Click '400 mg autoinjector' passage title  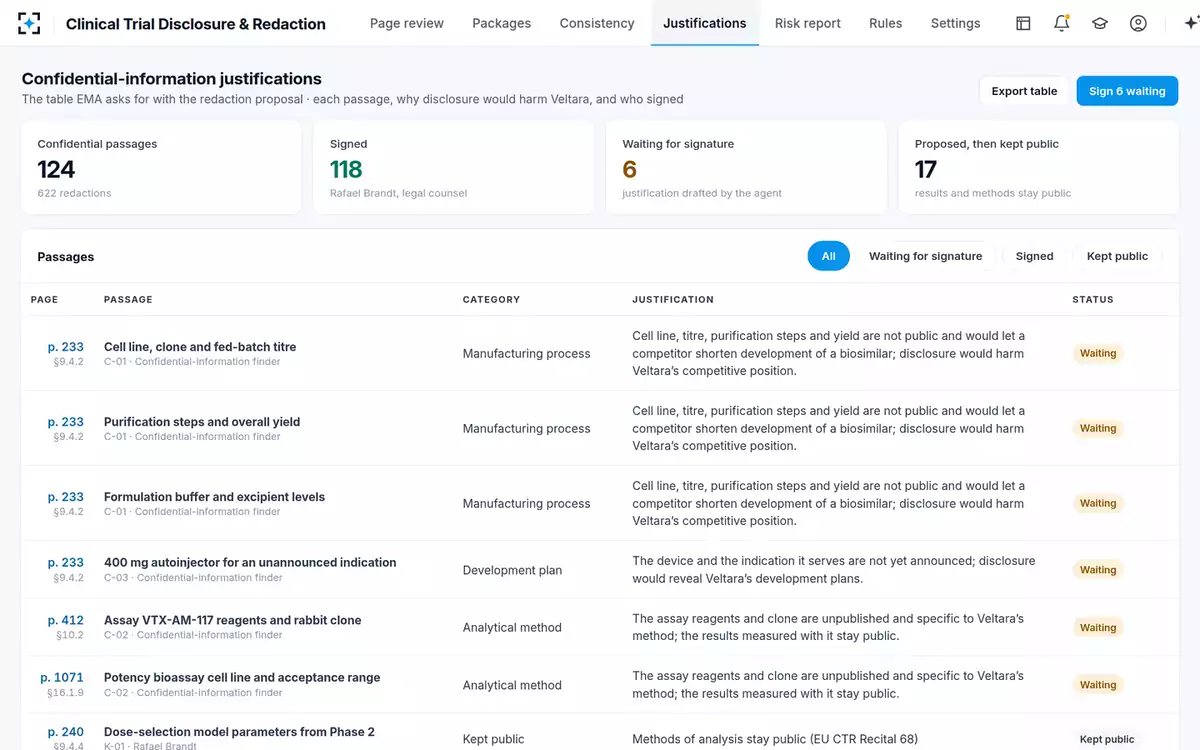coord(250,563)
